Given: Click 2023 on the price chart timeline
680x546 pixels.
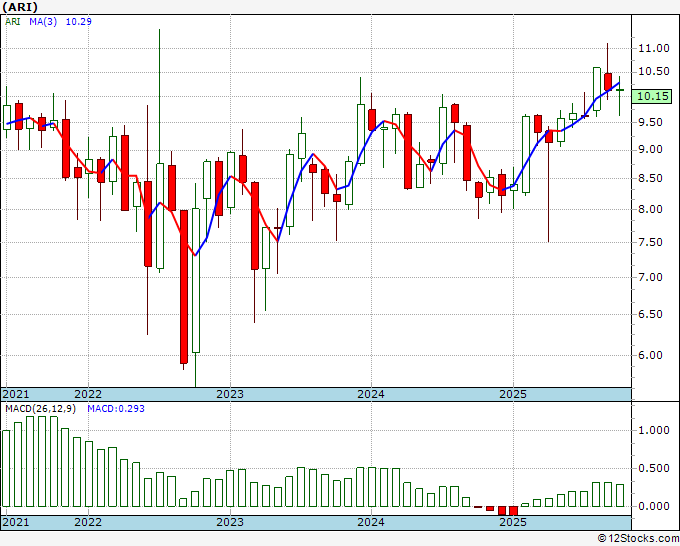Looking at the screenshot, I should [x=230, y=394].
